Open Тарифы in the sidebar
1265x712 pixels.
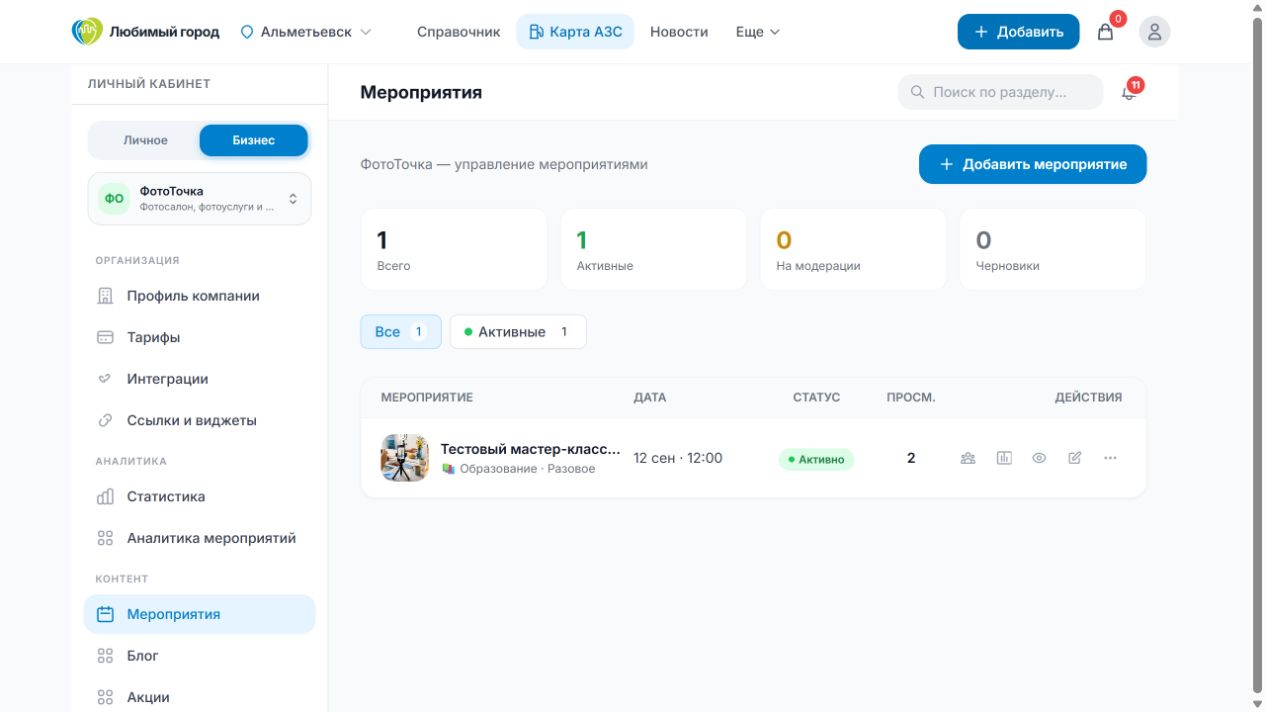click(x=200, y=337)
